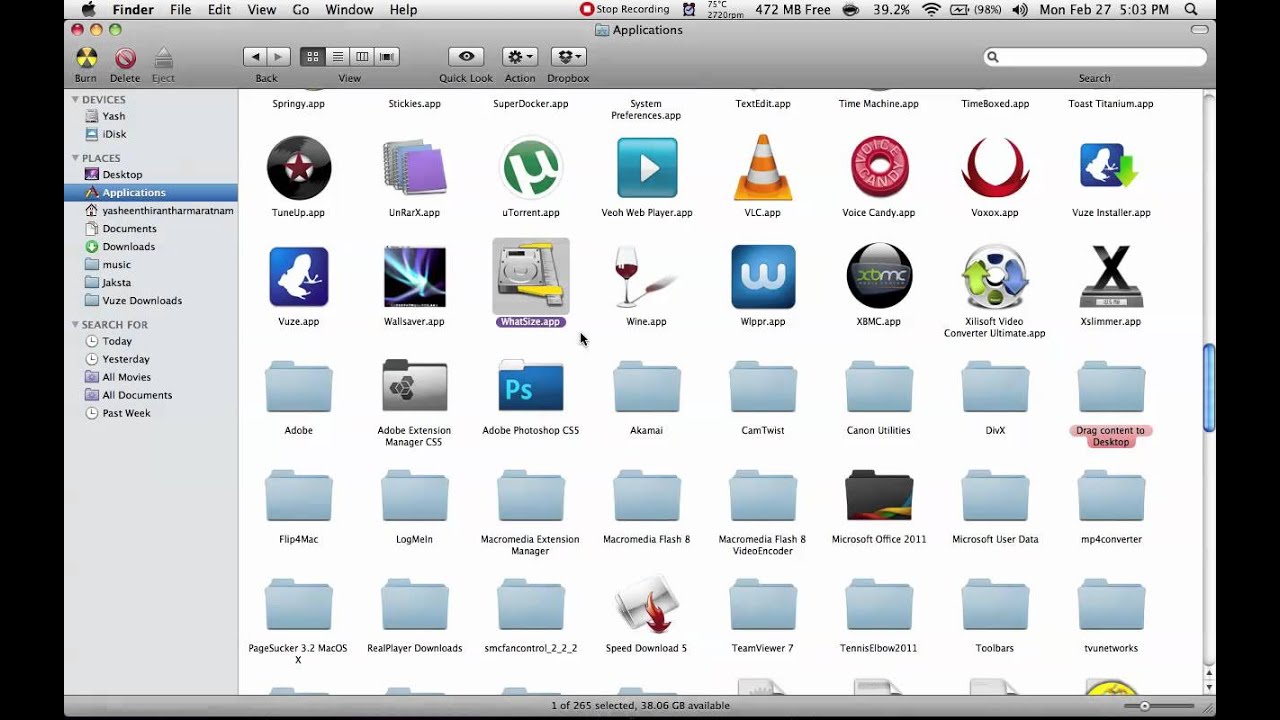Select the VLC.app traffic cone icon
1280x720 pixels.
coord(762,168)
